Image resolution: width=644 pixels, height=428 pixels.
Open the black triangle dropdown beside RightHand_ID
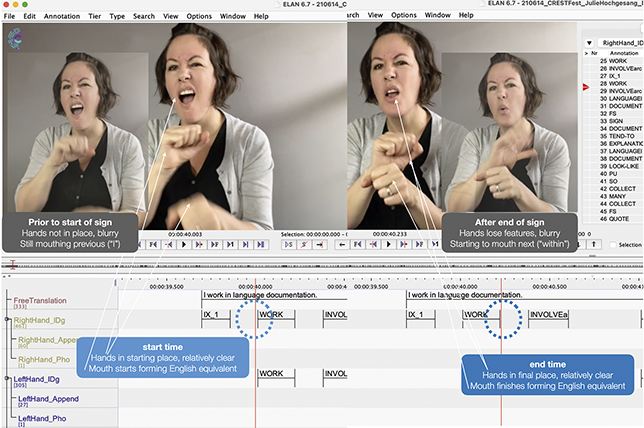589,43
